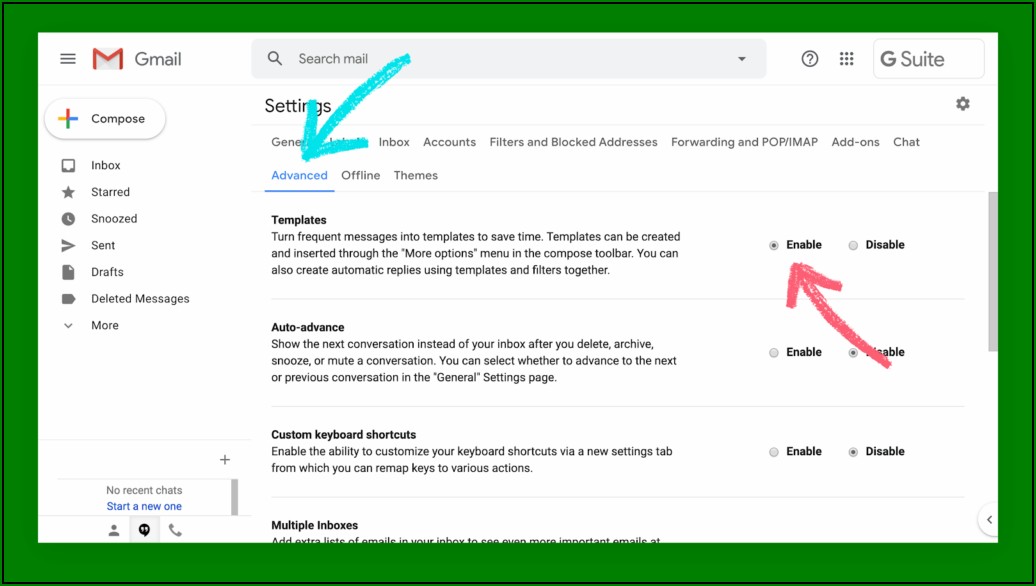Open the main menu hamburger icon

tap(68, 59)
